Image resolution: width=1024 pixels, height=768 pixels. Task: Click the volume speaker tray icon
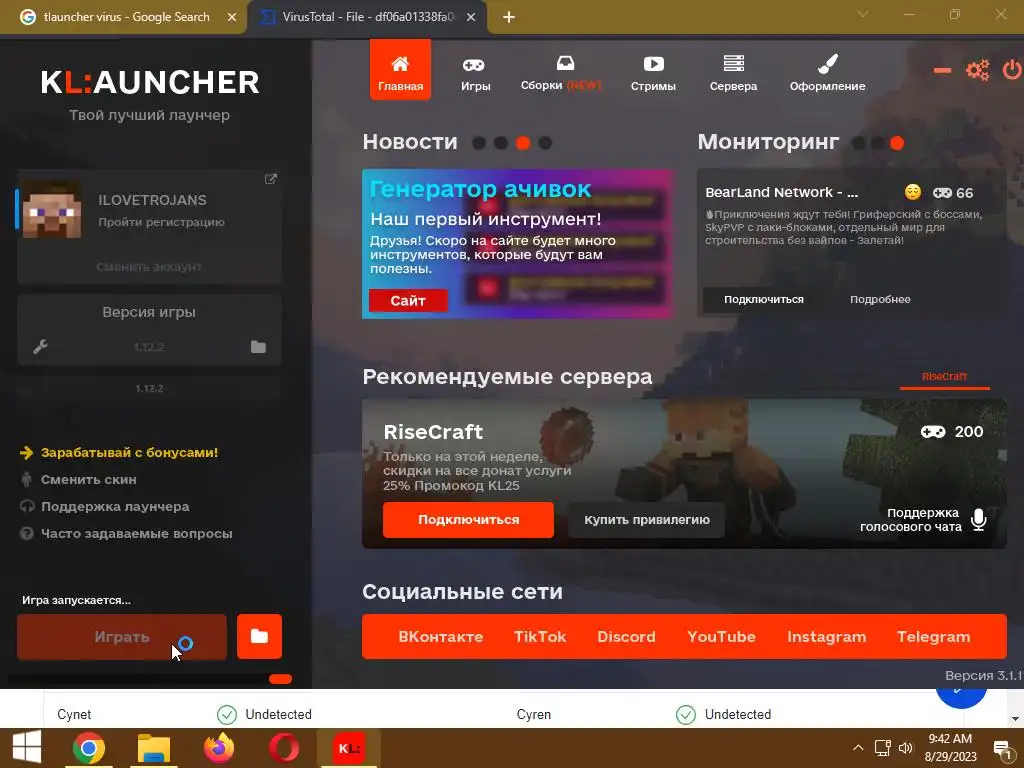tap(906, 748)
